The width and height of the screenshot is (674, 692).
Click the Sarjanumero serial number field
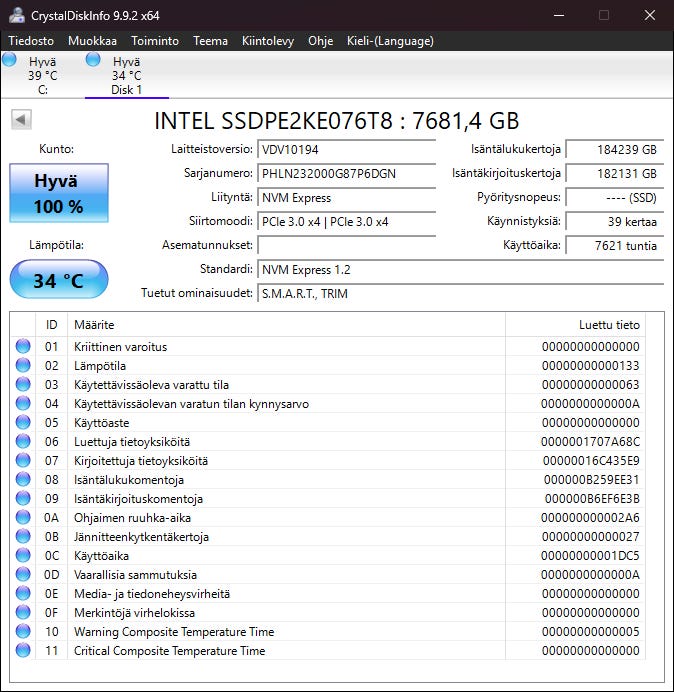(x=346, y=173)
